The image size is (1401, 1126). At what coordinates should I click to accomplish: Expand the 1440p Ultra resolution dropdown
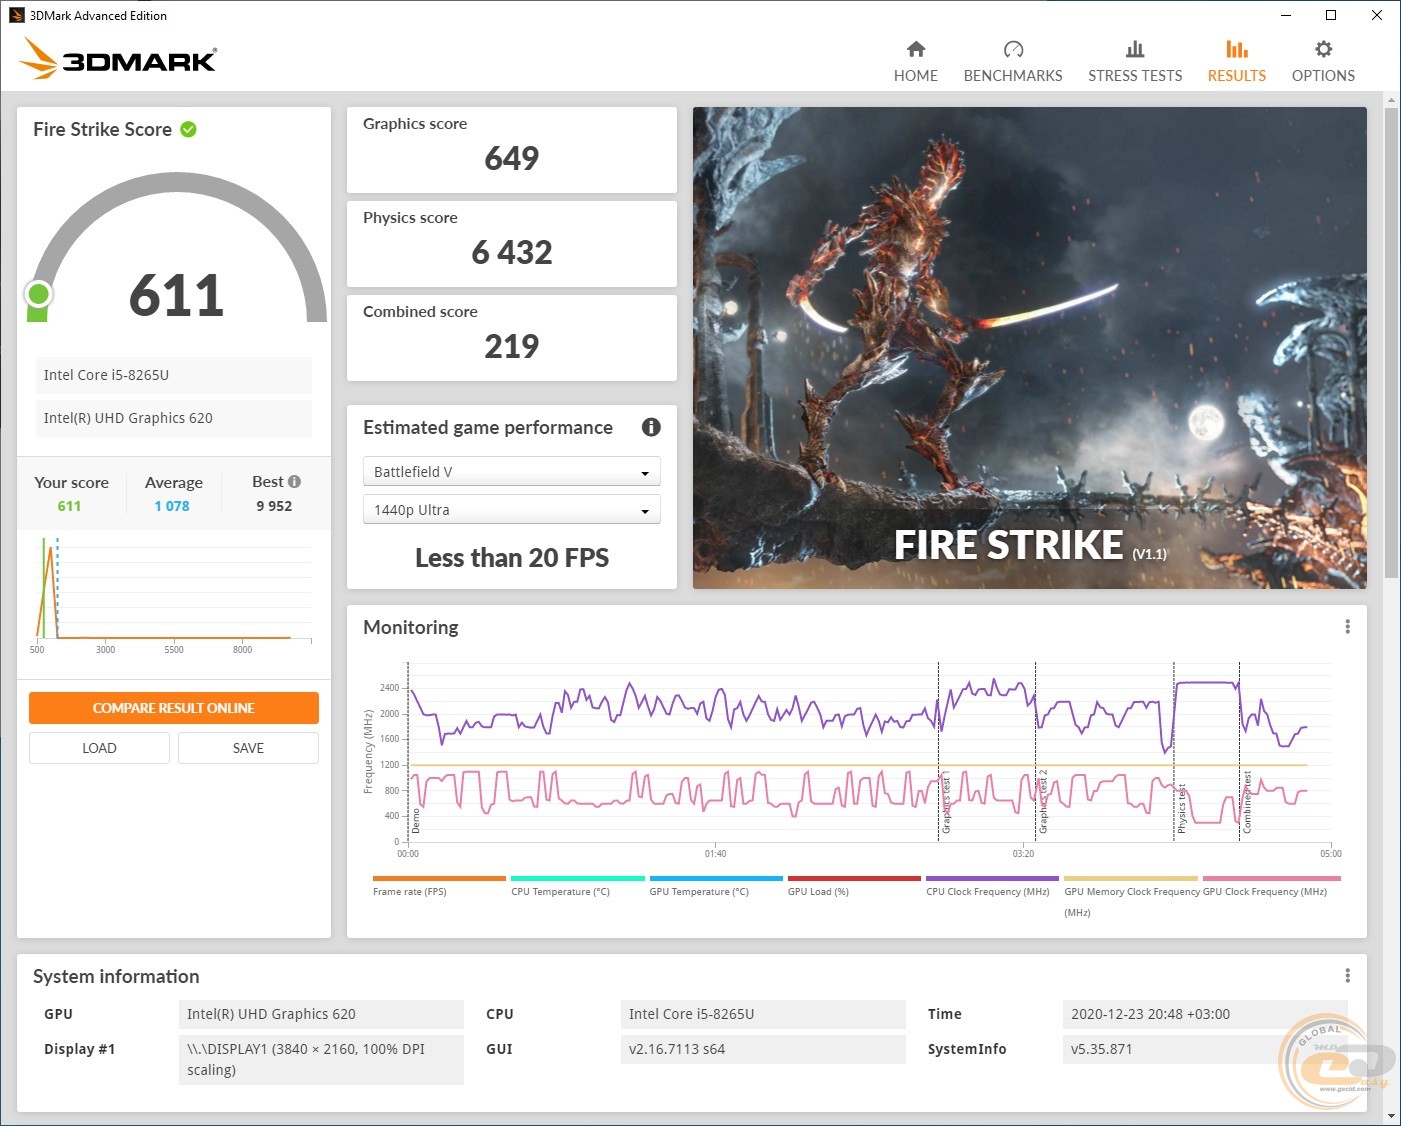click(x=511, y=510)
